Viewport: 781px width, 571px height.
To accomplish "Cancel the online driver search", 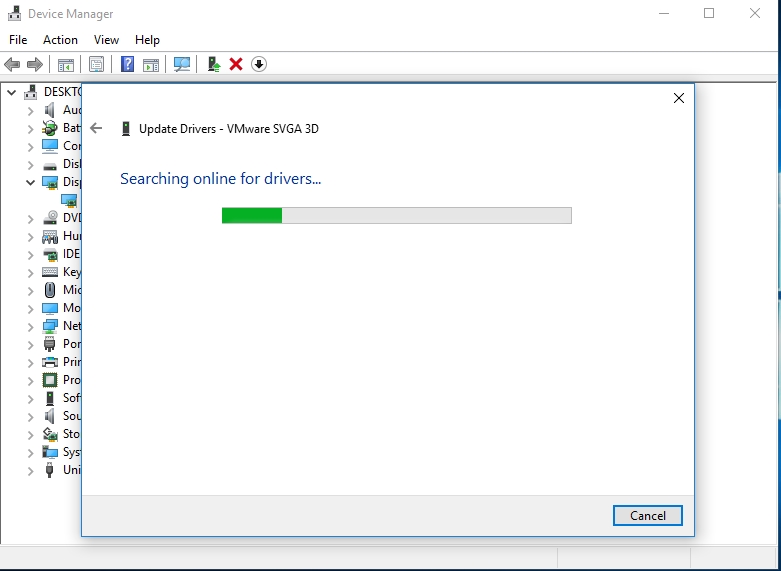I will pos(648,516).
